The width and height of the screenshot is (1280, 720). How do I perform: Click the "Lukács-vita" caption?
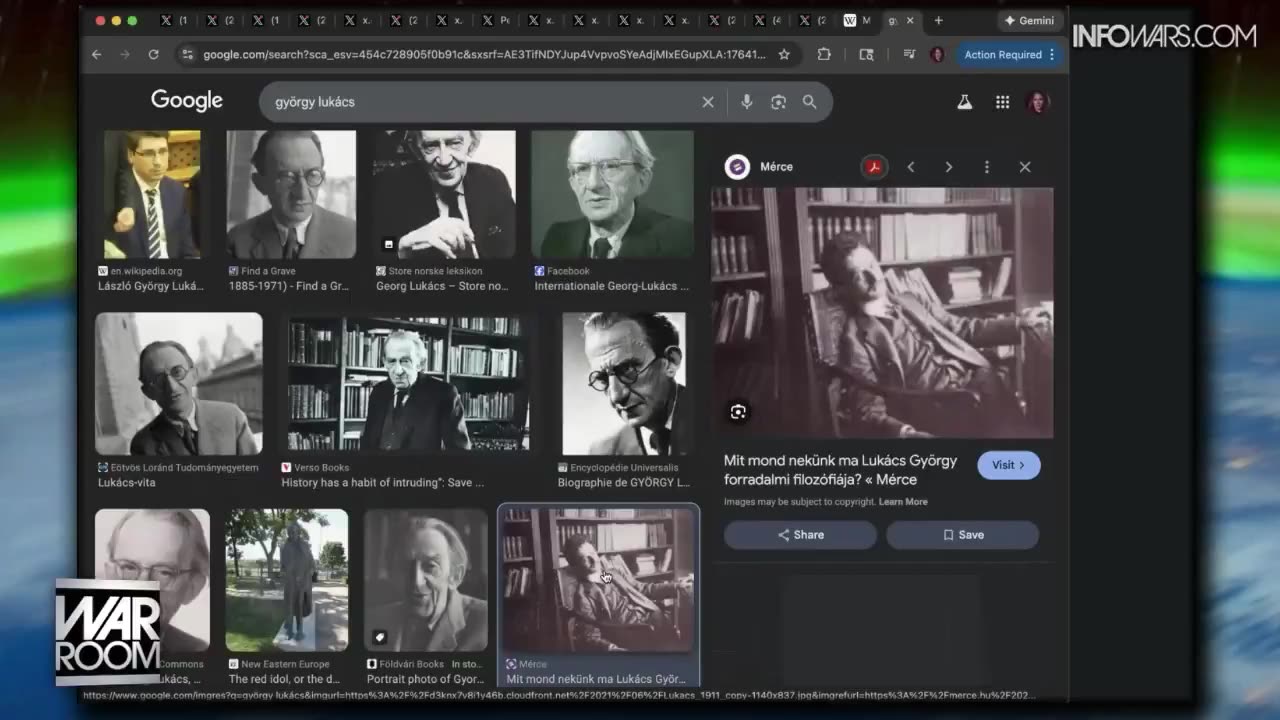[127, 482]
